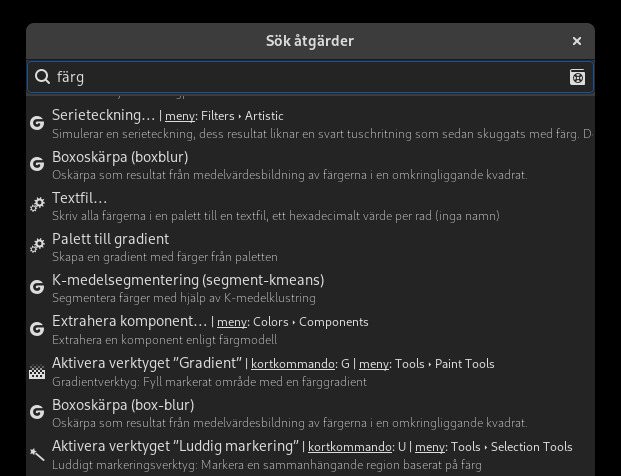Activate Aktivera verktyget "Luddig markering" entry
This screenshot has height=476, width=621.
click(310, 455)
